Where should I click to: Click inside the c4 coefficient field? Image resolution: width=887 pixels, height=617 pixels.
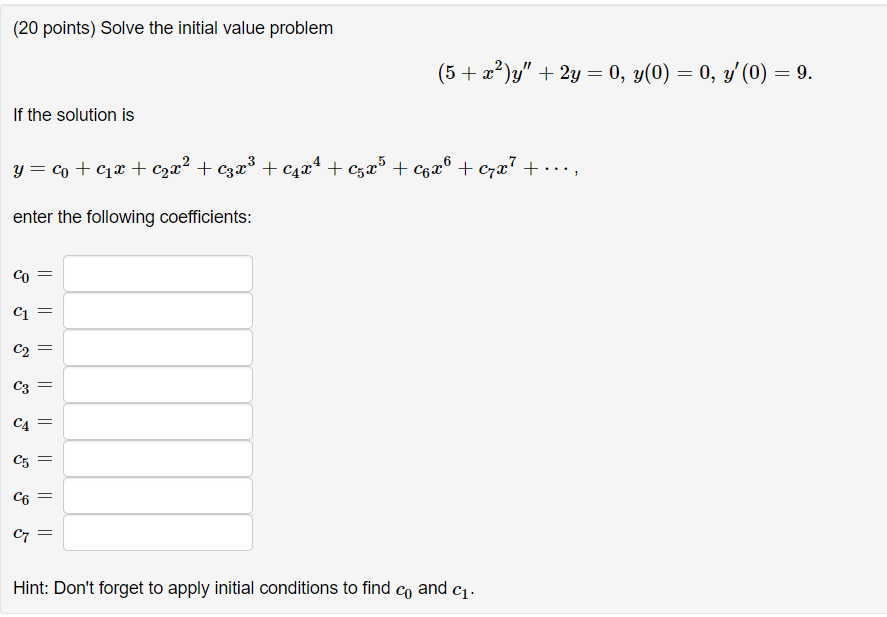coord(157,421)
